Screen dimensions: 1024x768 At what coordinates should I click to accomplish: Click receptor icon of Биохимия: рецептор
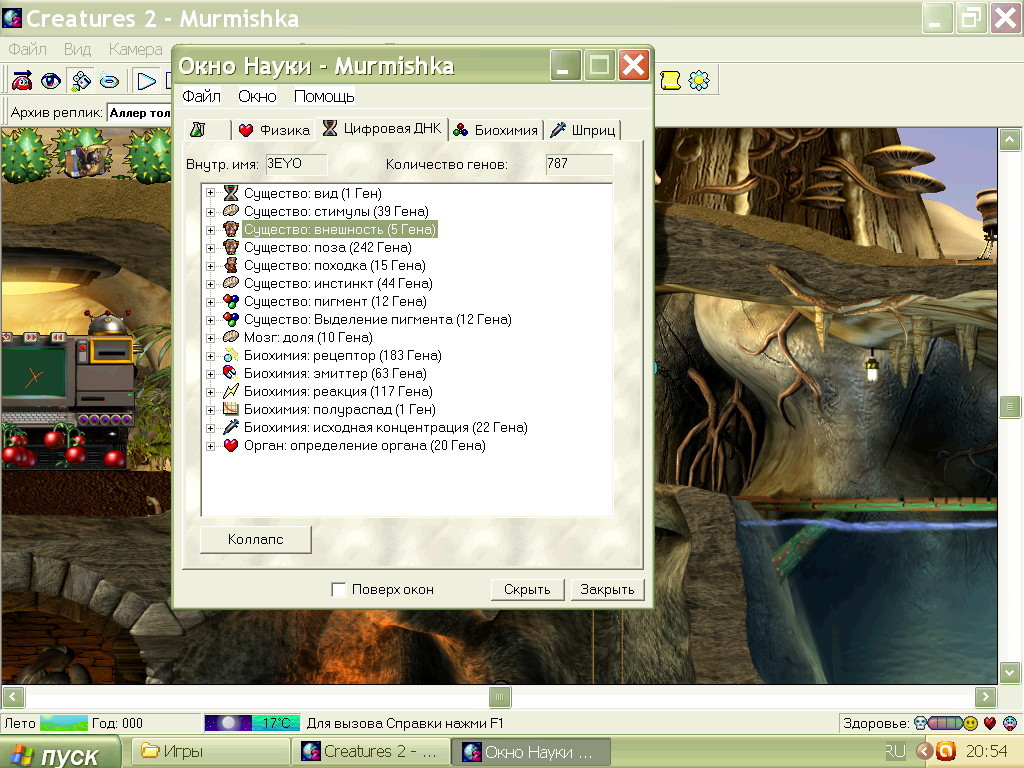[x=231, y=355]
